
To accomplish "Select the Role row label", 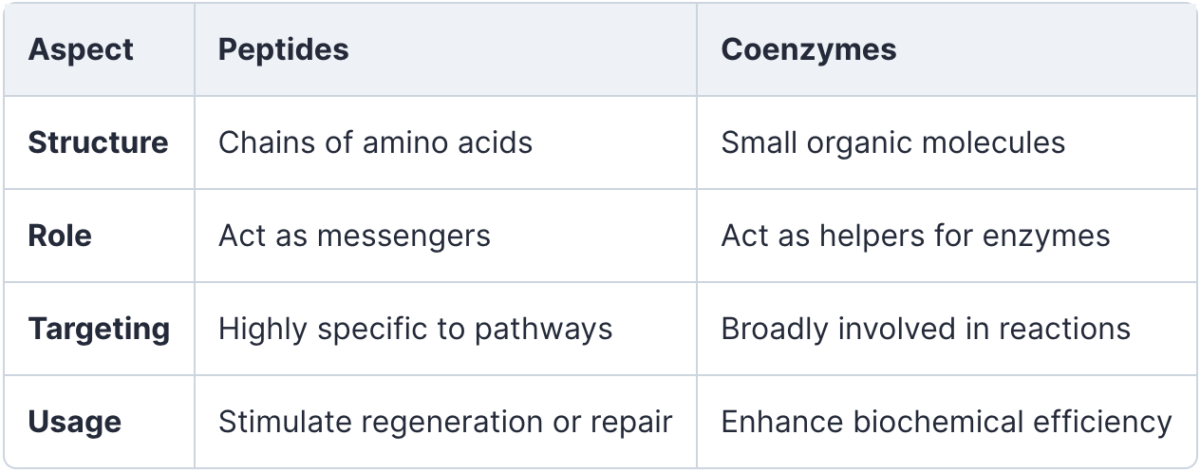I will pos(59,235).
